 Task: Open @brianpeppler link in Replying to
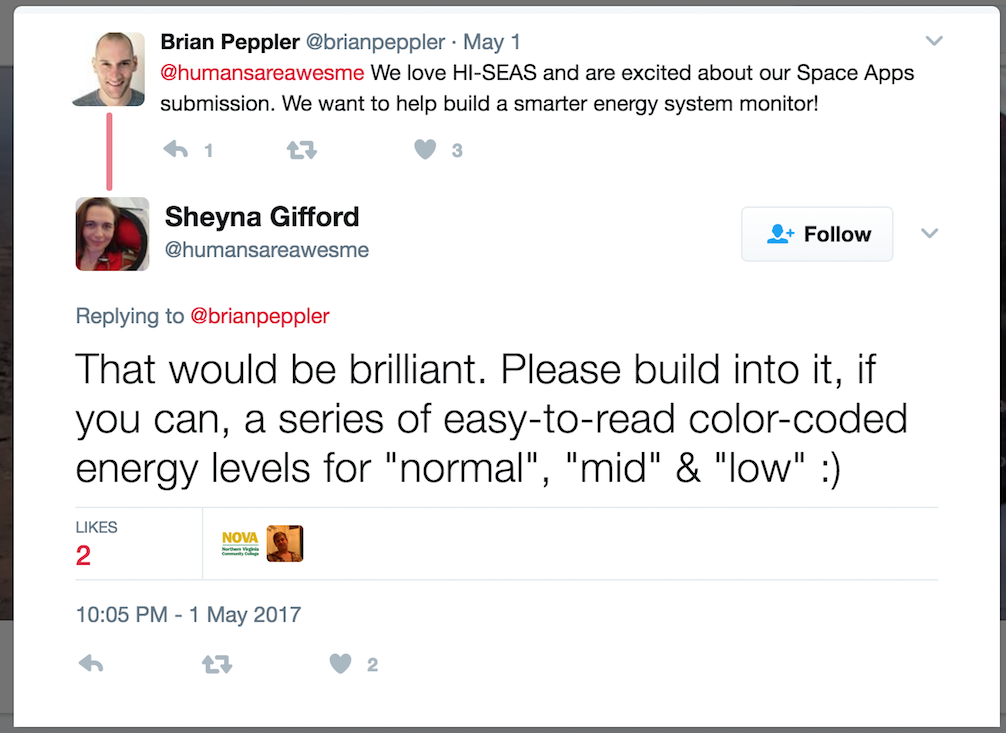(260, 316)
